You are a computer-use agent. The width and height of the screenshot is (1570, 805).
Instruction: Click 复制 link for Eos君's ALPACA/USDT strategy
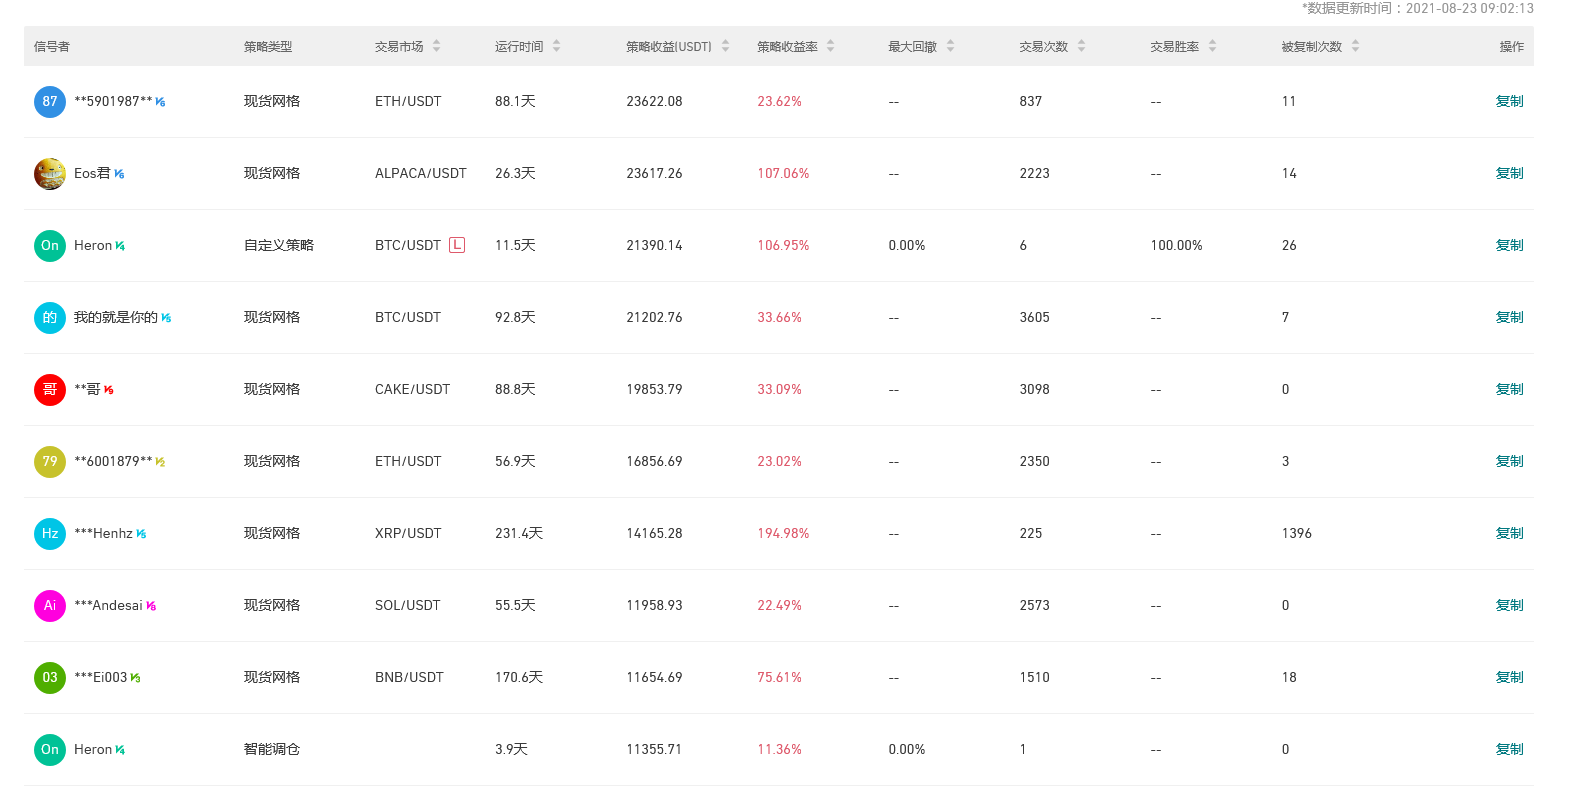(1509, 174)
